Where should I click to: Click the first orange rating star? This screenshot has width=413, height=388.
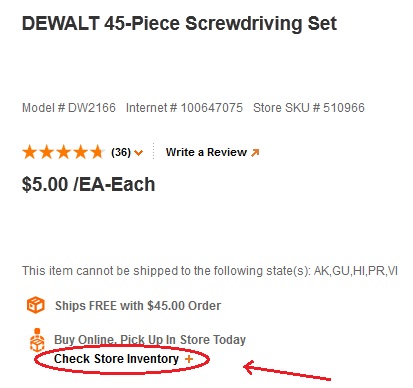click(x=30, y=152)
